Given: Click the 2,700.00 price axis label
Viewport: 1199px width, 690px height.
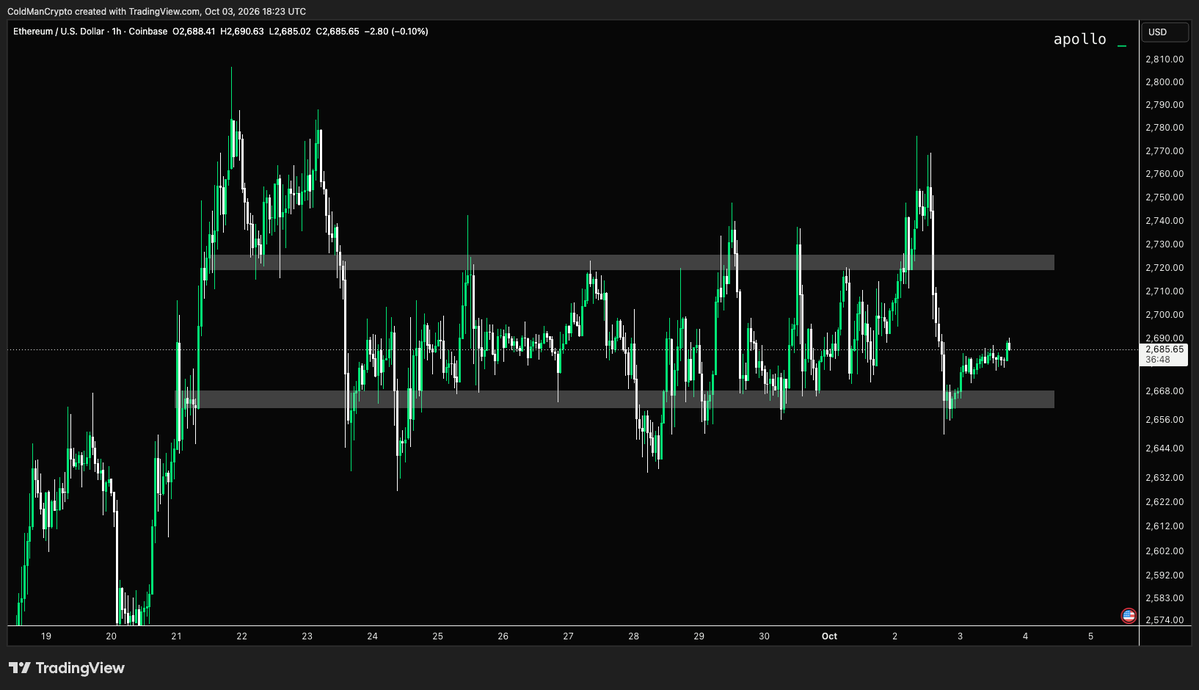Looking at the screenshot, I should tap(1164, 314).
